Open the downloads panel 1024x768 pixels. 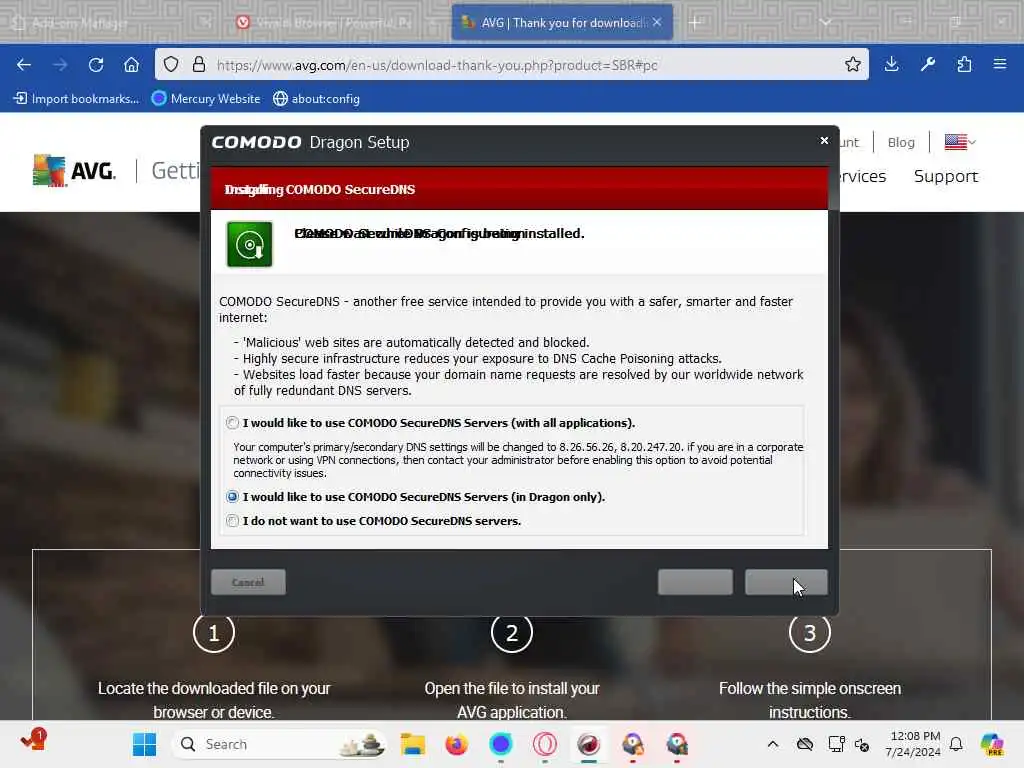pyautogui.click(x=891, y=65)
